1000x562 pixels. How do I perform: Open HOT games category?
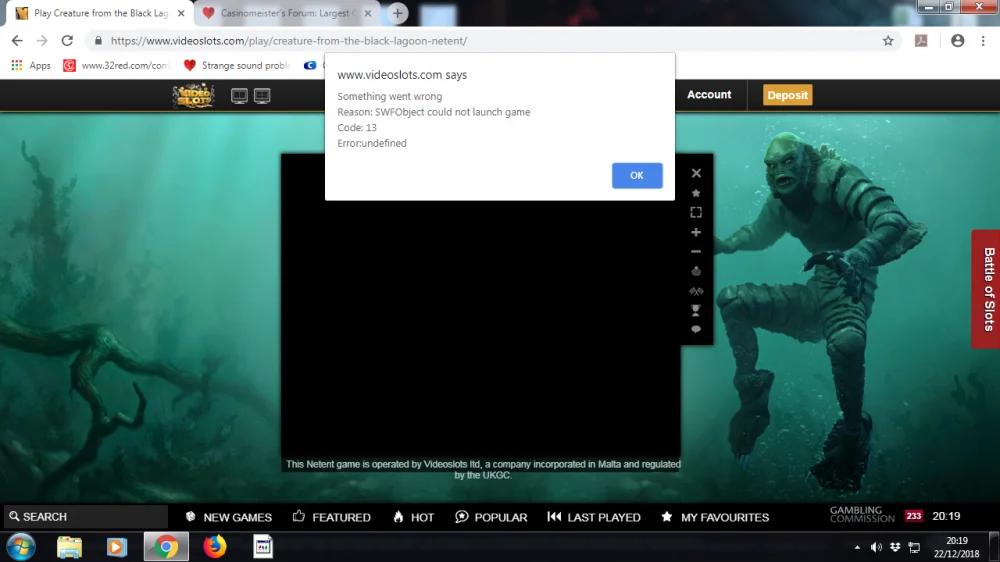[413, 517]
